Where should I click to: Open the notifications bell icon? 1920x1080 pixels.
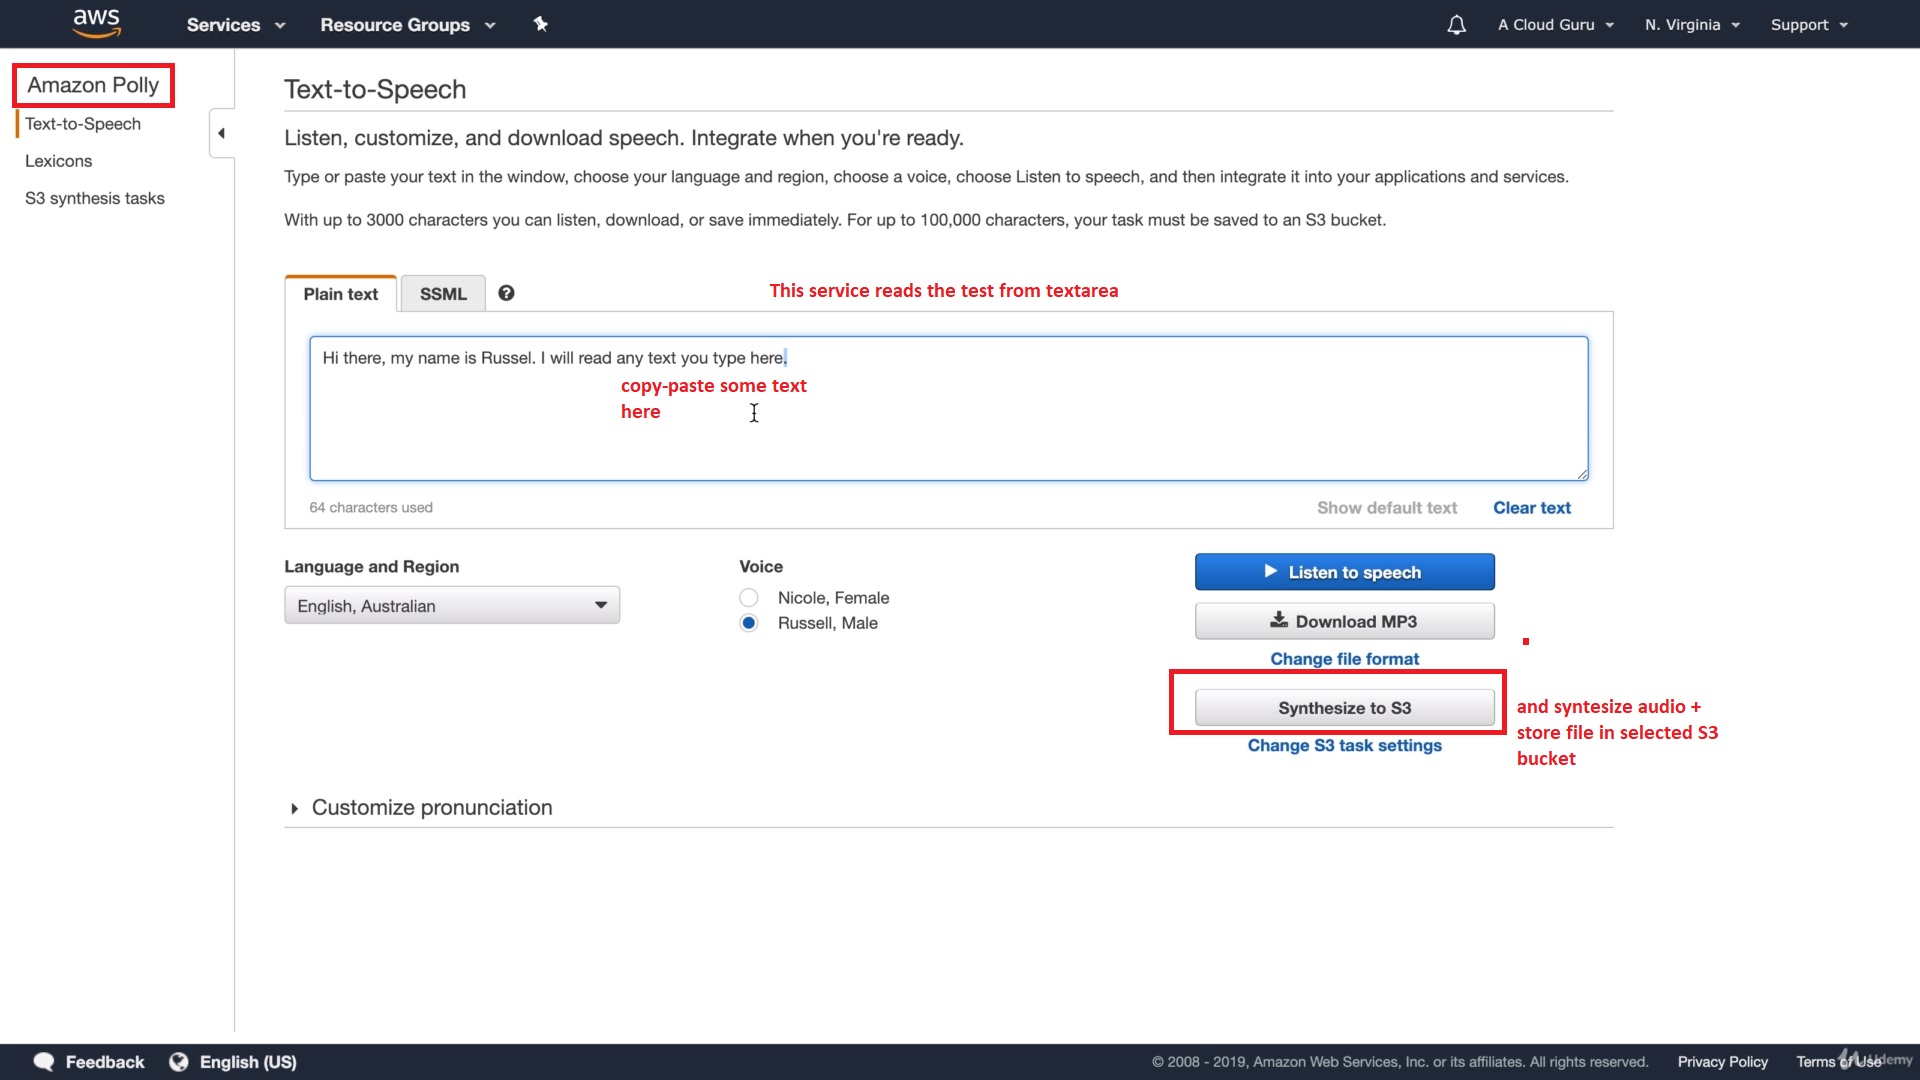click(x=1456, y=25)
